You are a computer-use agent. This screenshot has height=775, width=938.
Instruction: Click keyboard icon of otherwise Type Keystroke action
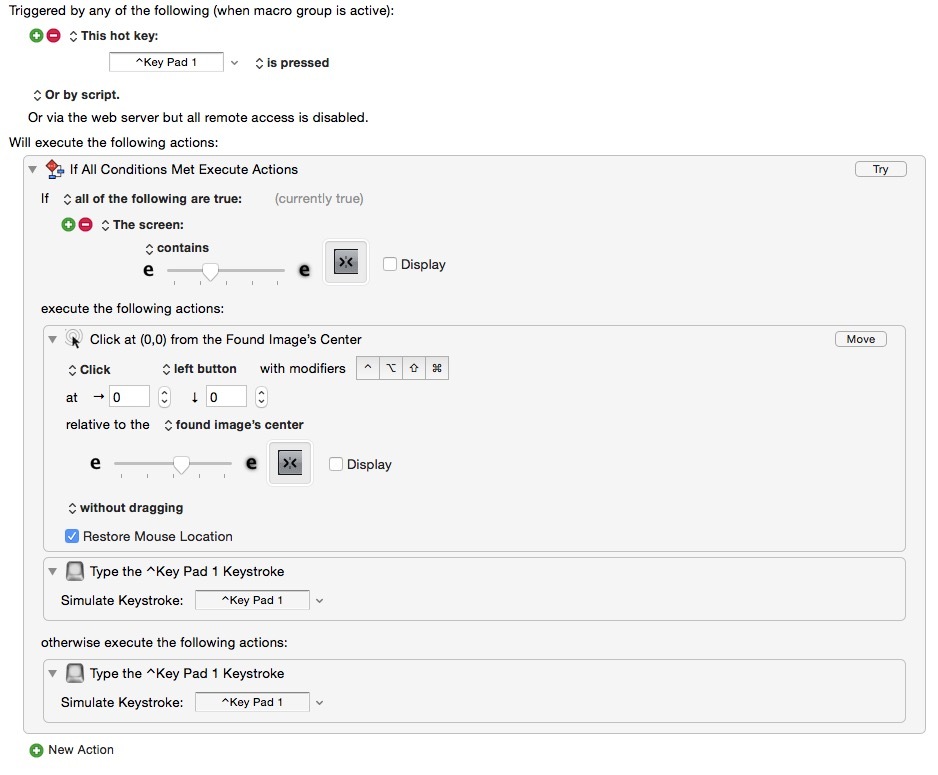coord(75,673)
